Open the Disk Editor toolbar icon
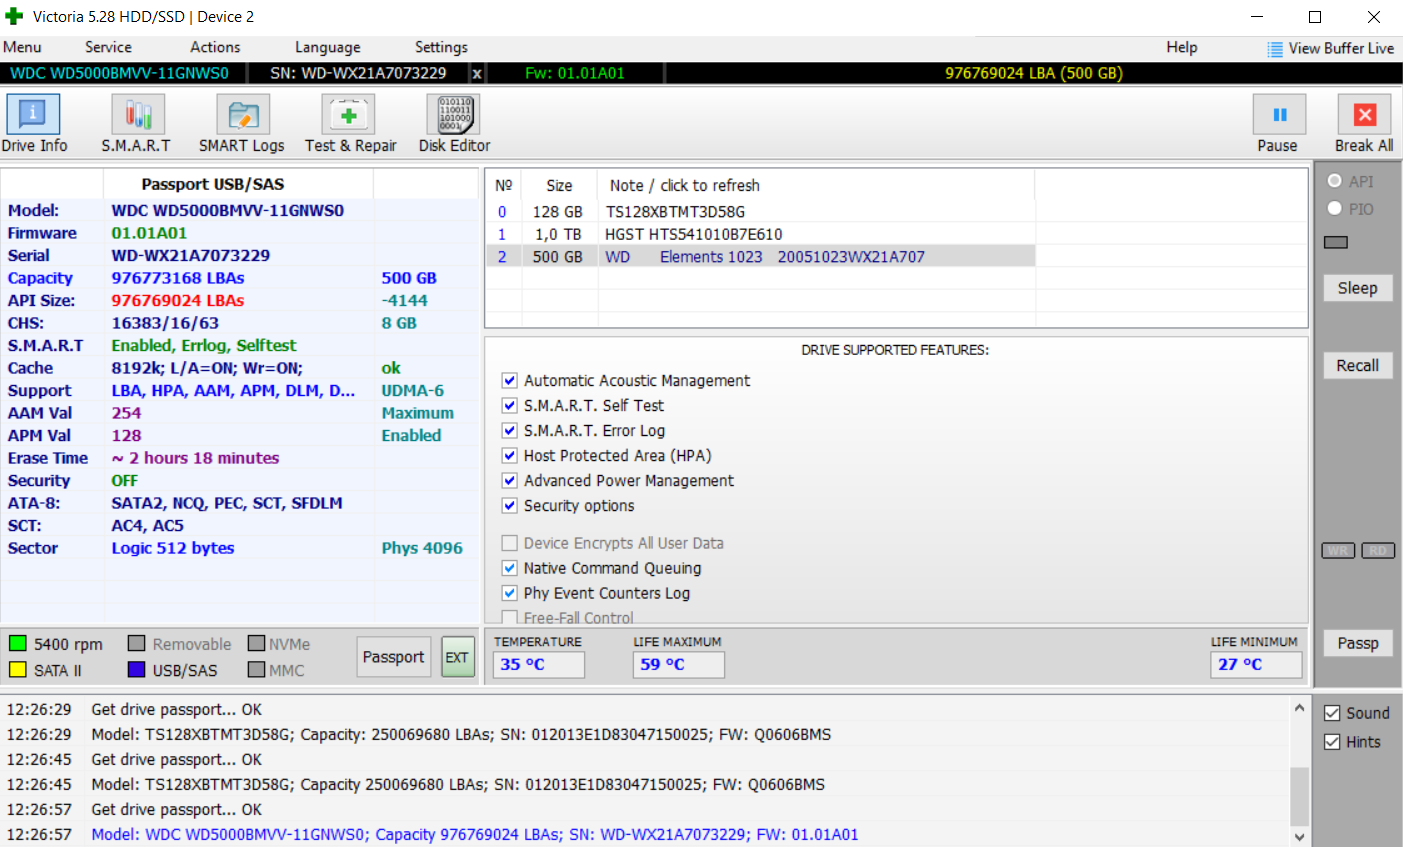 [x=453, y=114]
